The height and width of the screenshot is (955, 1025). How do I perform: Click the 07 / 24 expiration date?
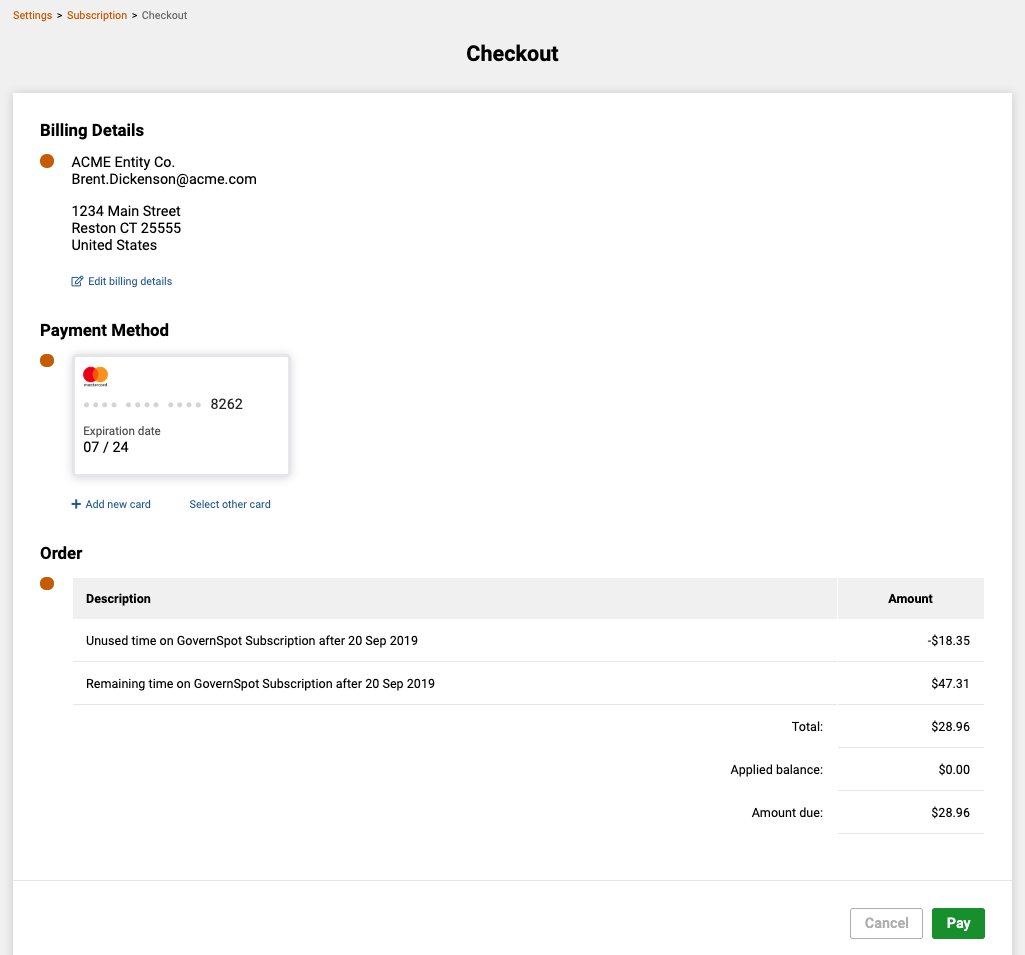click(106, 447)
